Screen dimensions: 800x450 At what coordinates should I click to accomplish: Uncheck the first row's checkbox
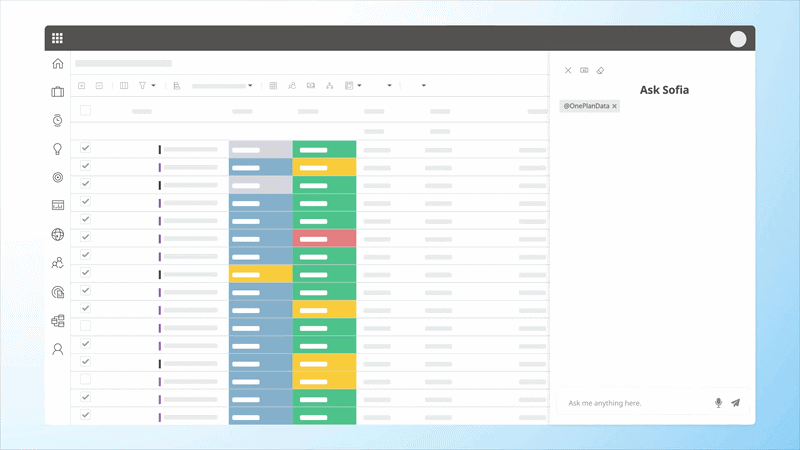(x=86, y=148)
